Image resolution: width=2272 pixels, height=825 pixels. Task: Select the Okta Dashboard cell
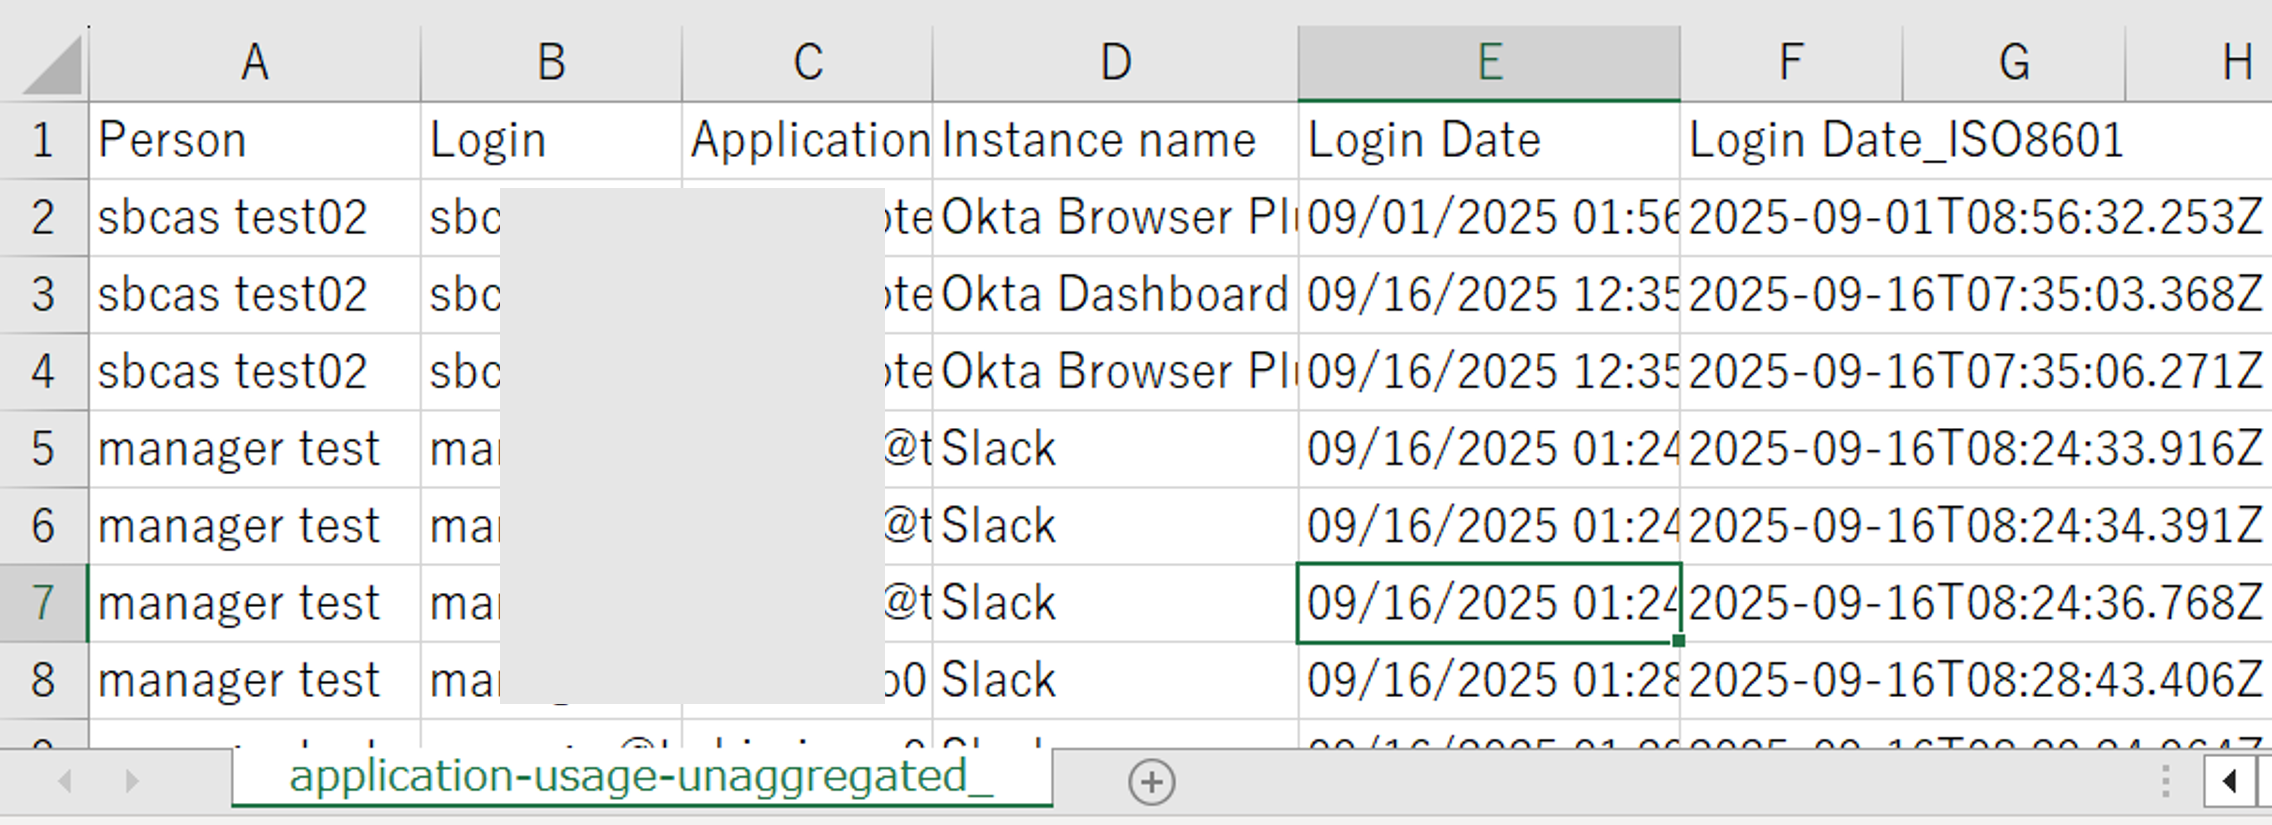[x=1115, y=295]
